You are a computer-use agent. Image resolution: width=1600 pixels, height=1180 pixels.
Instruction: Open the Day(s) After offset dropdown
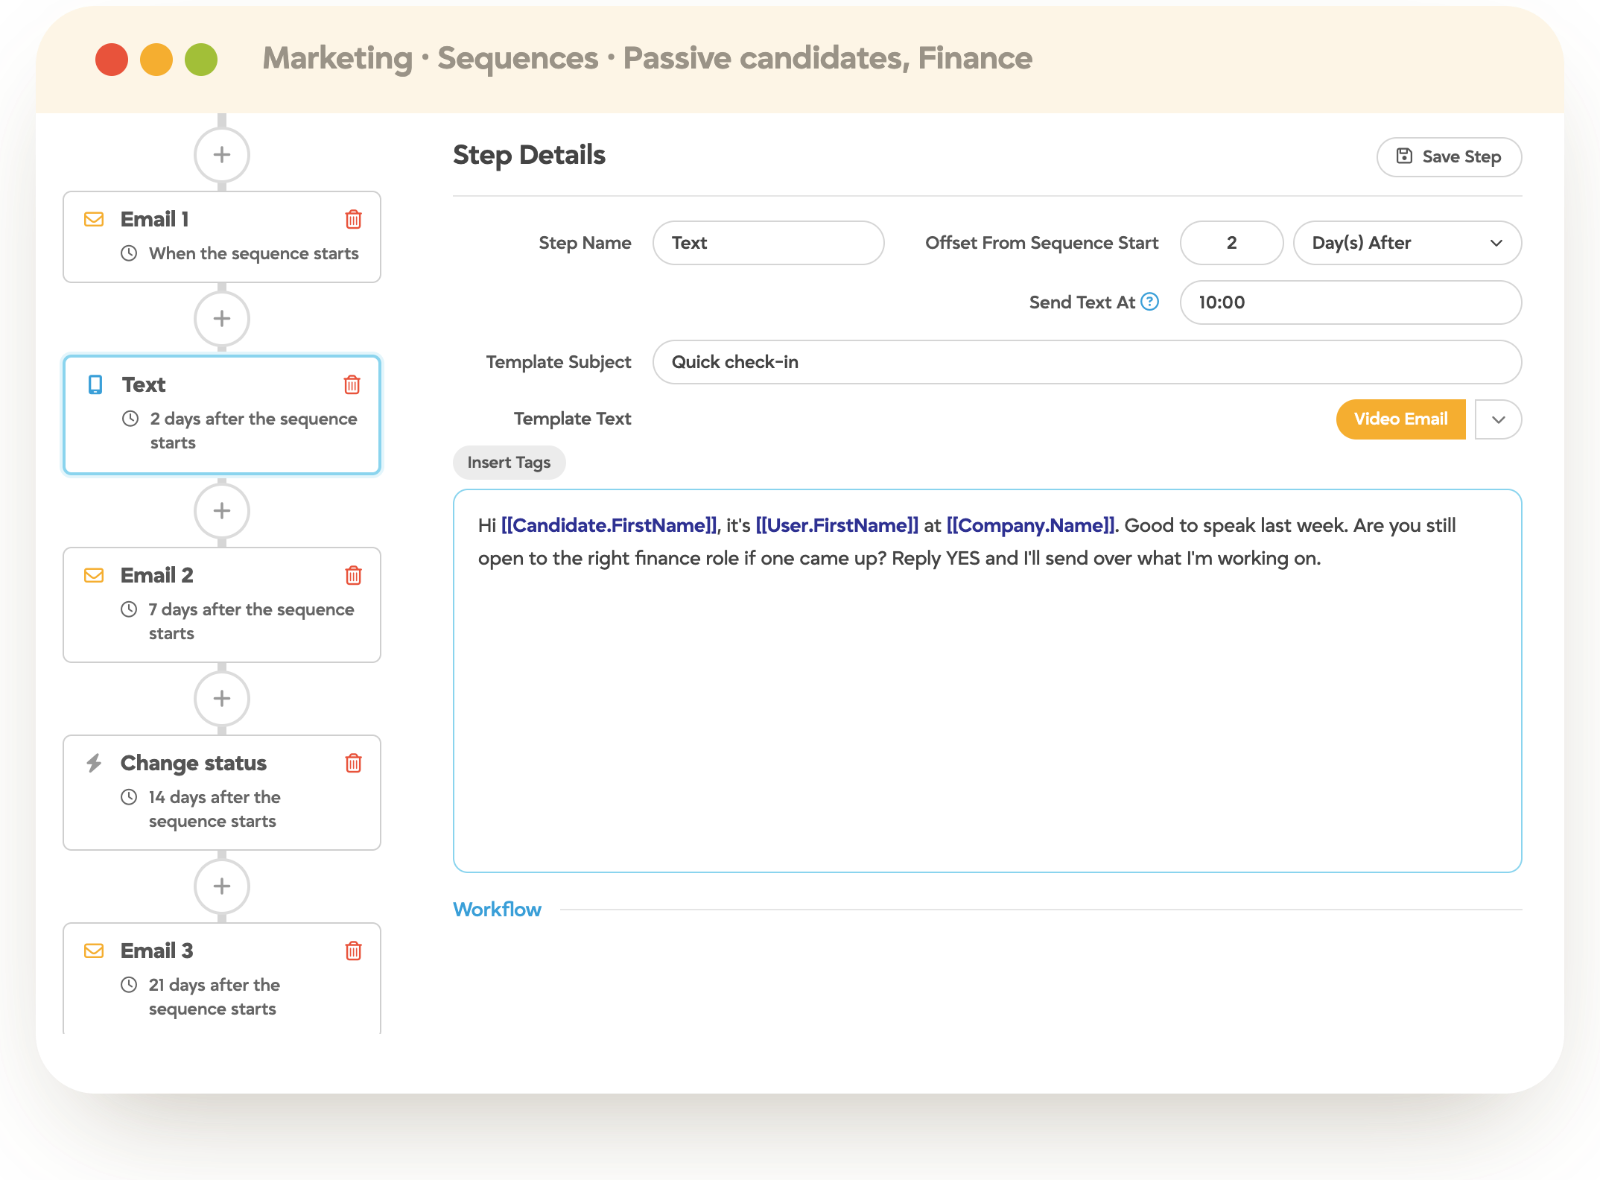(x=1407, y=243)
